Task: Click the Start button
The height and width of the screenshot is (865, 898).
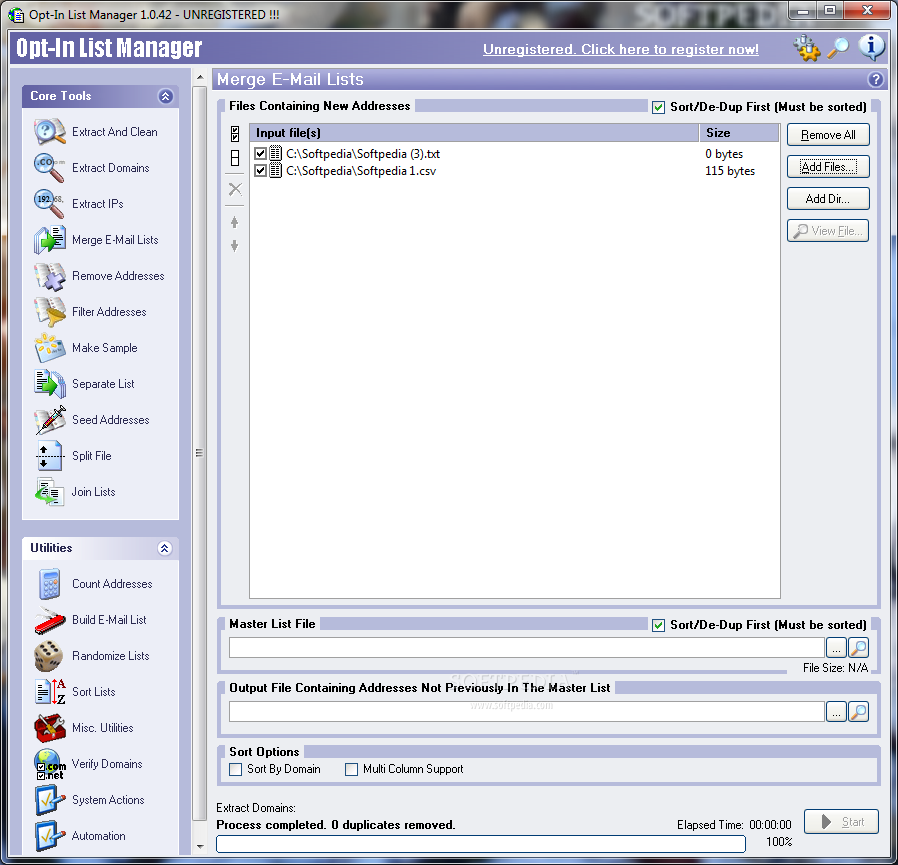Action: pos(841,822)
